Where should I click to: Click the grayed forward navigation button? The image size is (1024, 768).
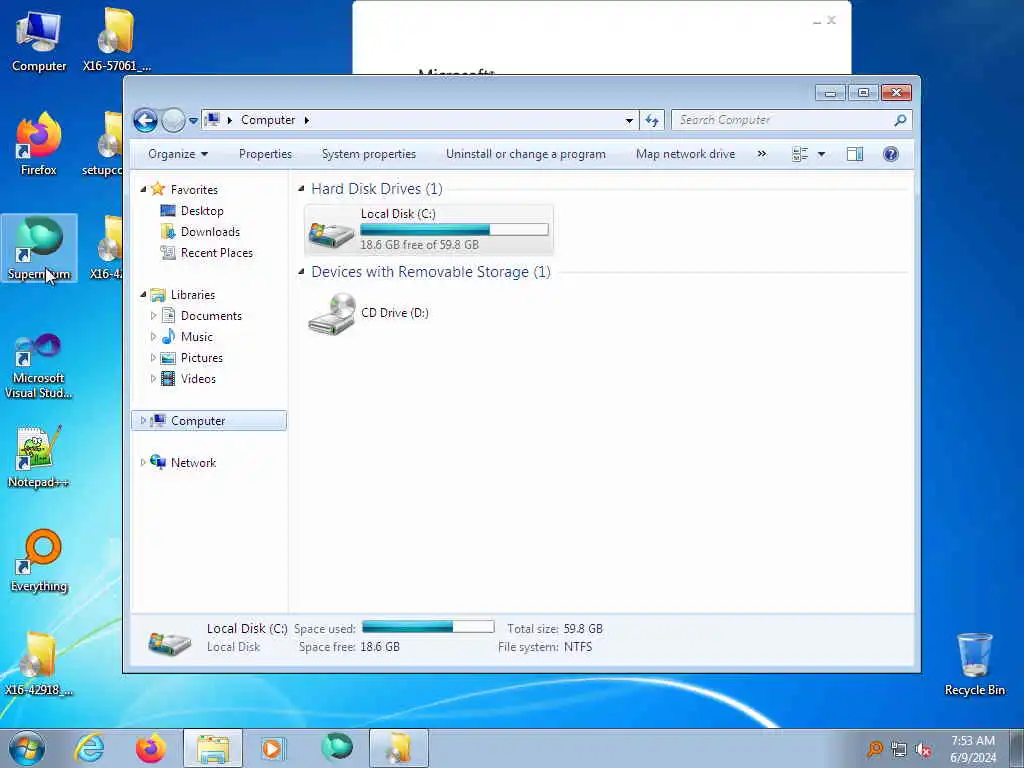click(173, 120)
